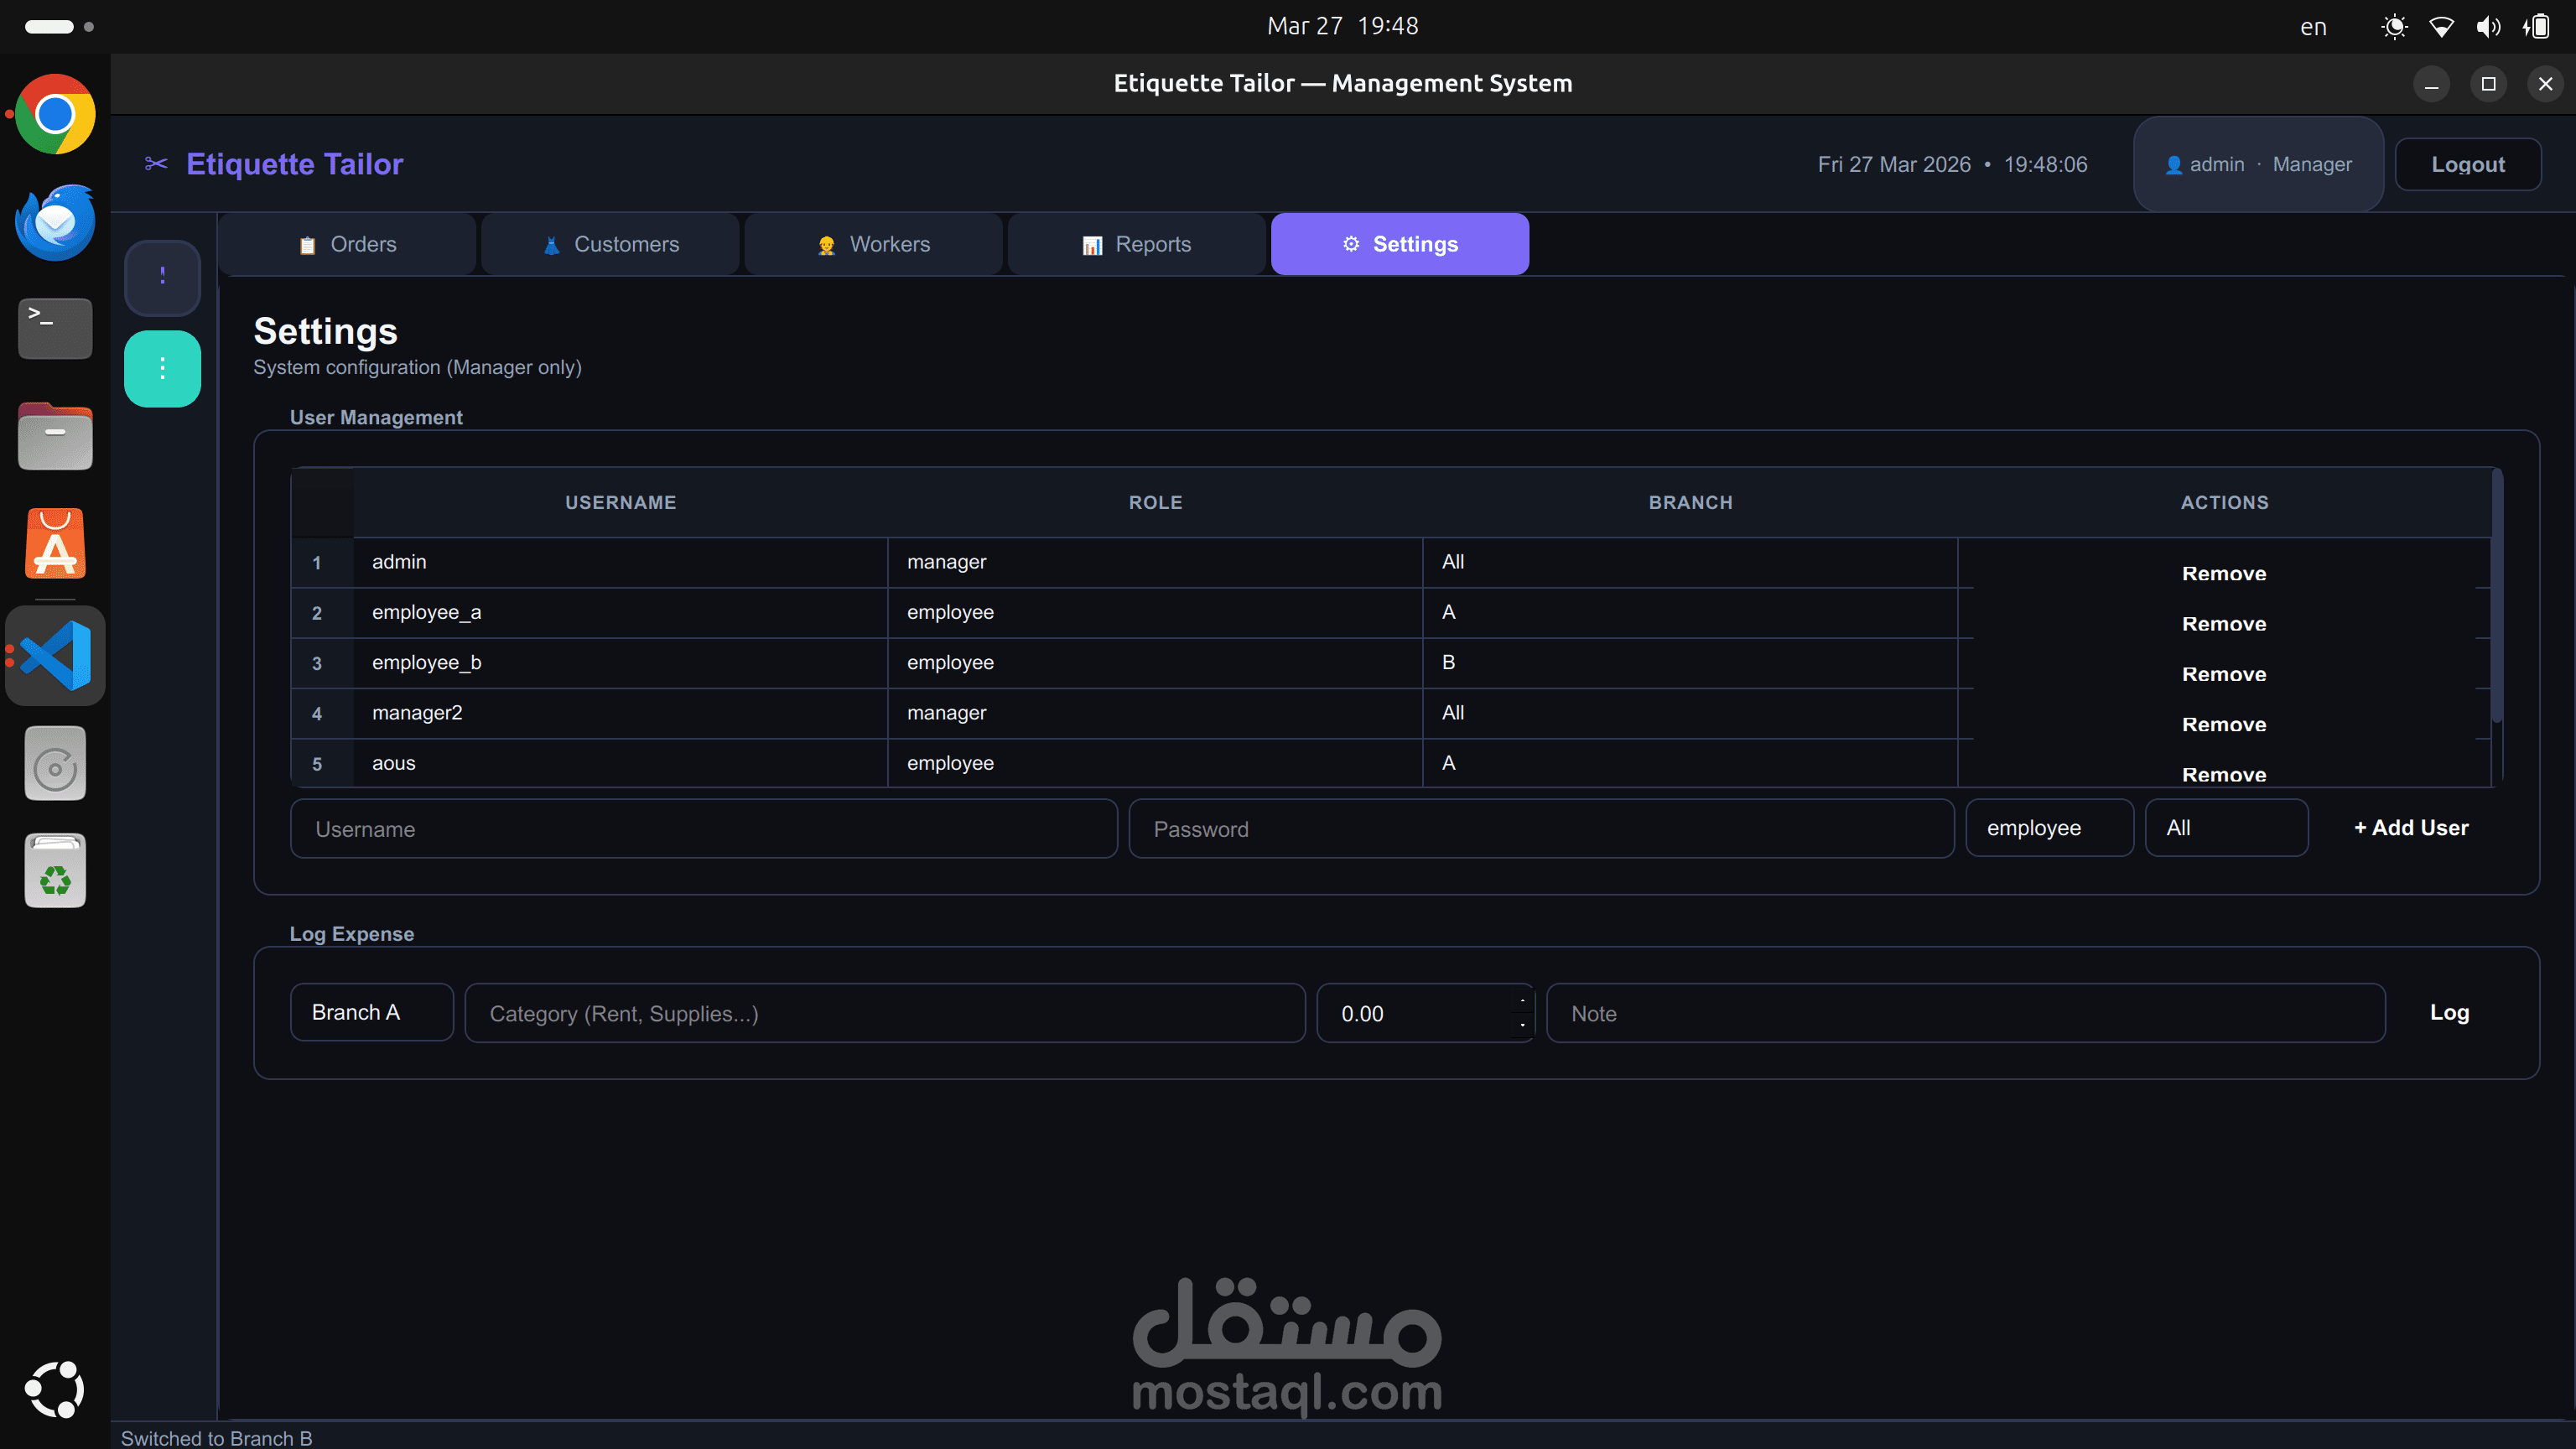Click the Username input field
The height and width of the screenshot is (1449, 2576).
(703, 828)
